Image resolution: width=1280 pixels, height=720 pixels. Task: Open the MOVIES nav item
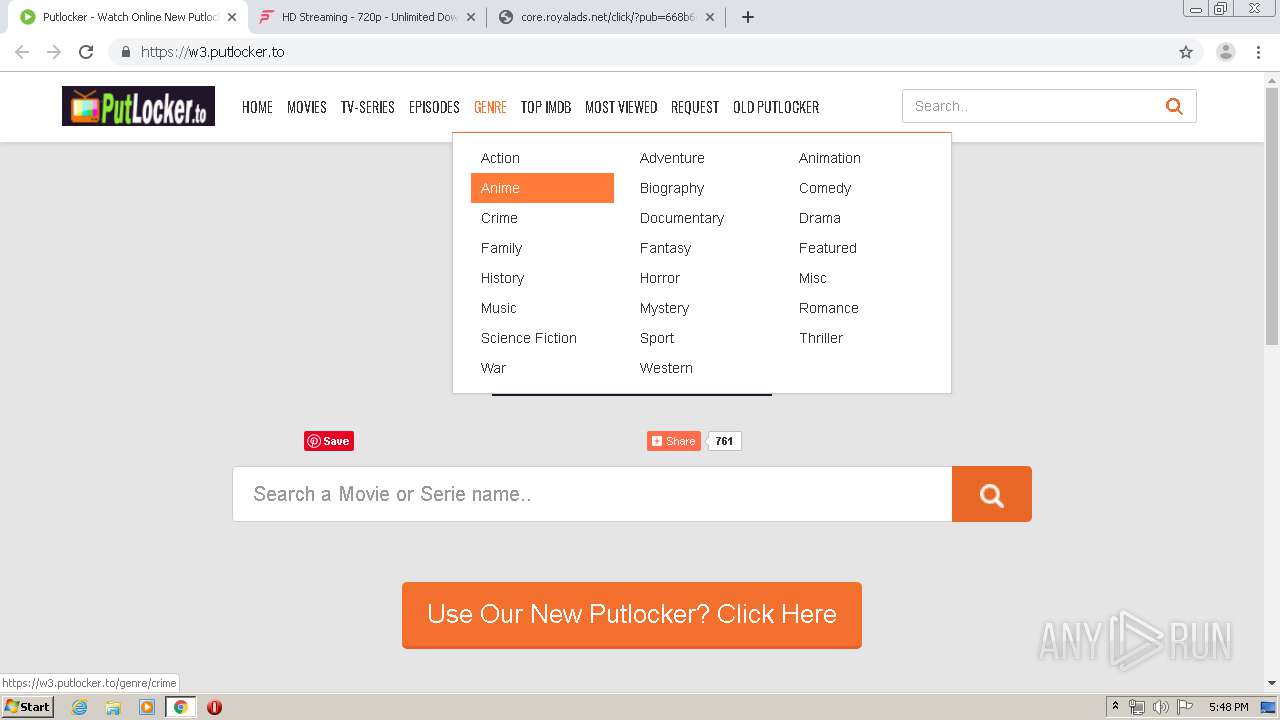point(307,107)
